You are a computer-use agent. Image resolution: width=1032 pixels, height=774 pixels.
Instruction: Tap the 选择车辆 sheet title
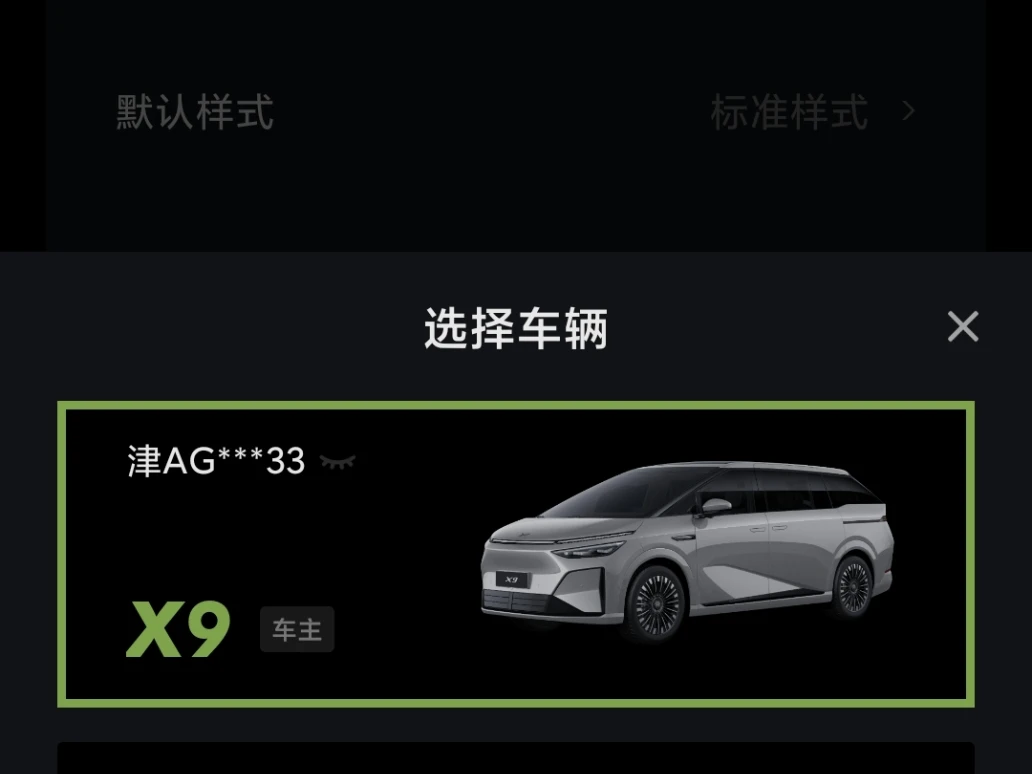pyautogui.click(x=515, y=328)
